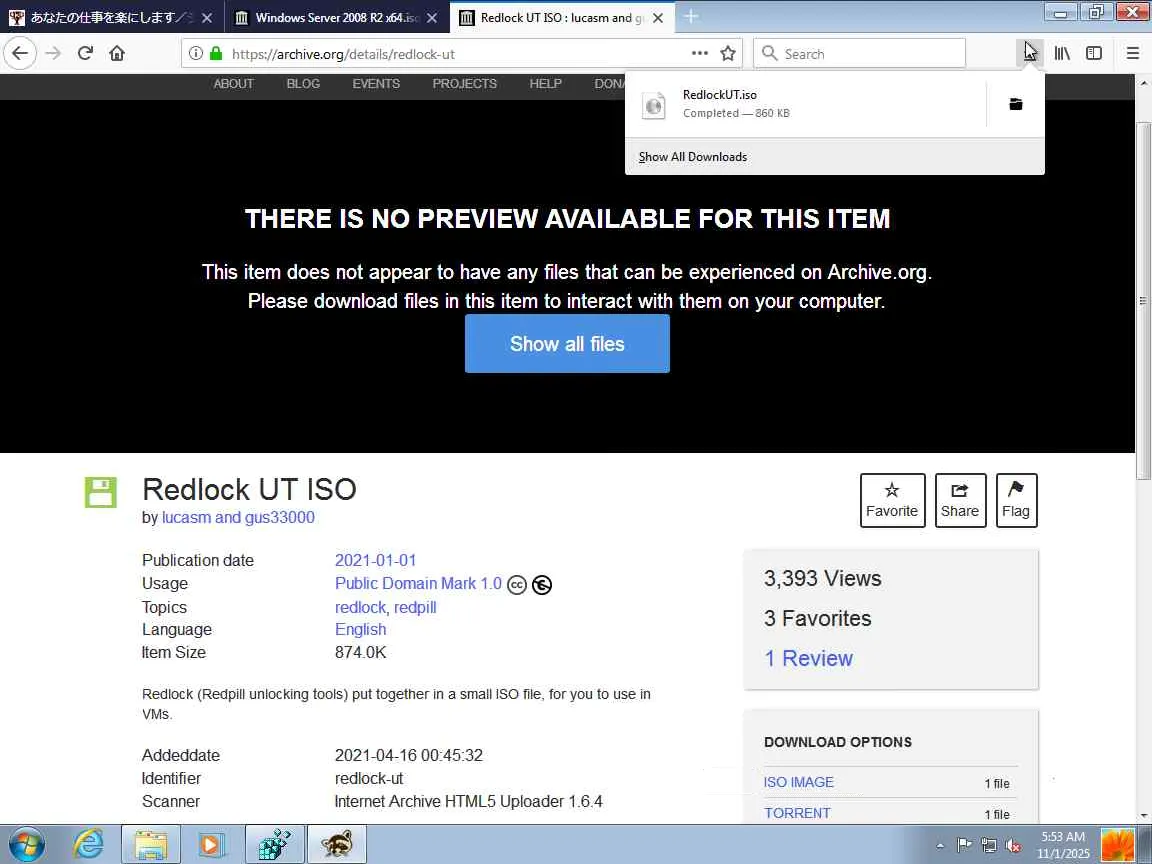Image resolution: width=1152 pixels, height=864 pixels.
Task: Show sidebars toolbar icon
Action: point(1094,53)
